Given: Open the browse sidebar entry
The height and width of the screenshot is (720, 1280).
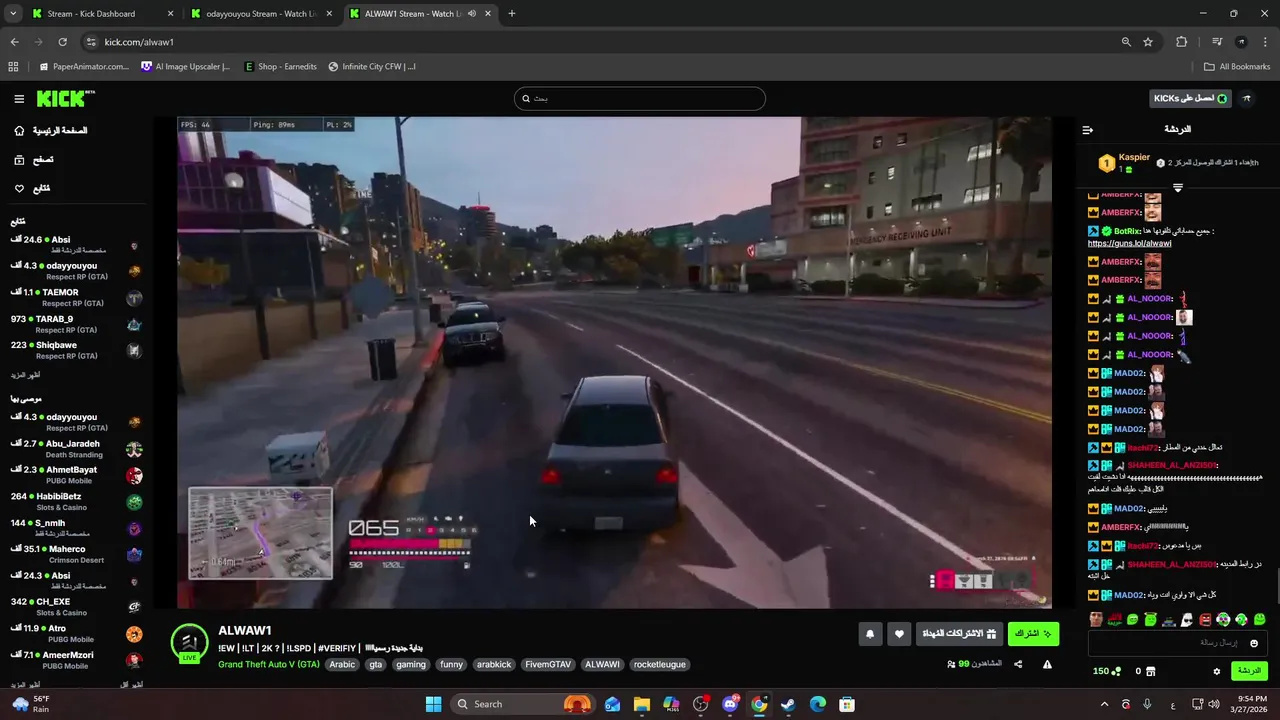Looking at the screenshot, I should point(33,160).
